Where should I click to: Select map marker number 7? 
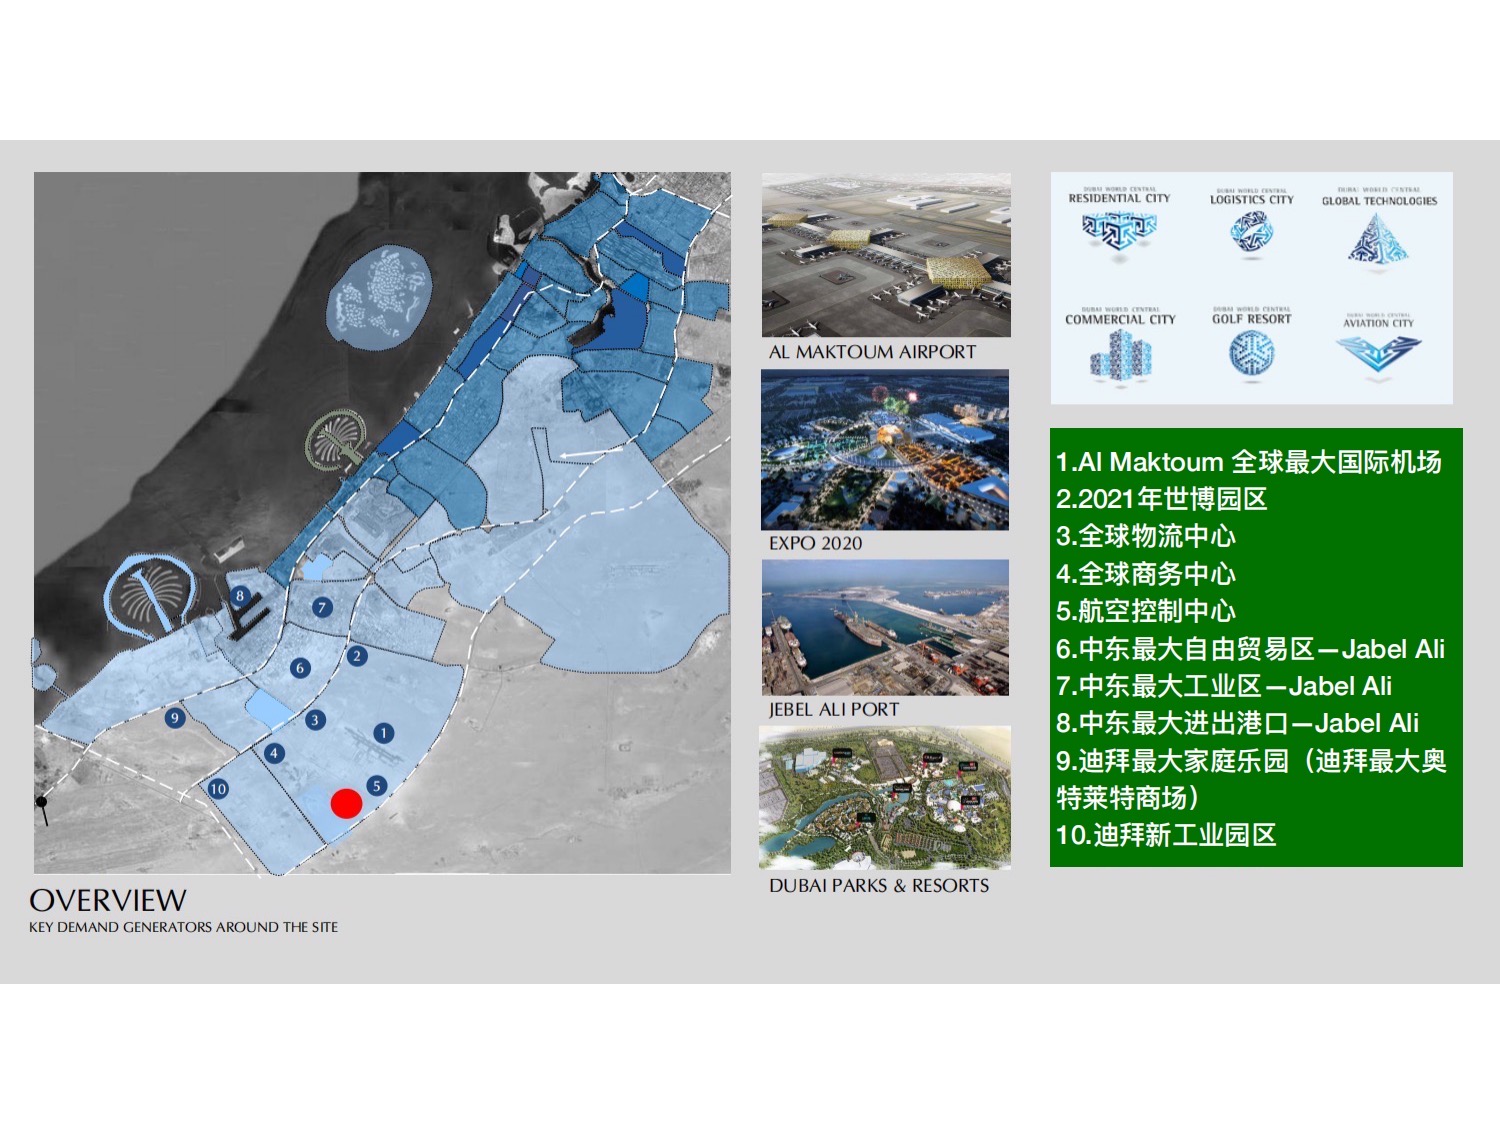pyautogui.click(x=321, y=607)
